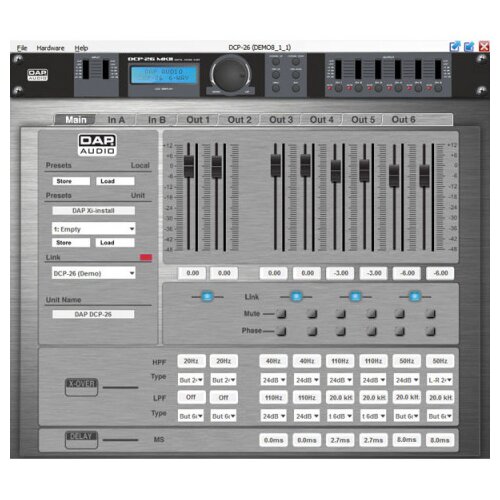
Task: Click the Out 5 HPF frequency 50Hz field
Action: pyautogui.click(x=407, y=361)
